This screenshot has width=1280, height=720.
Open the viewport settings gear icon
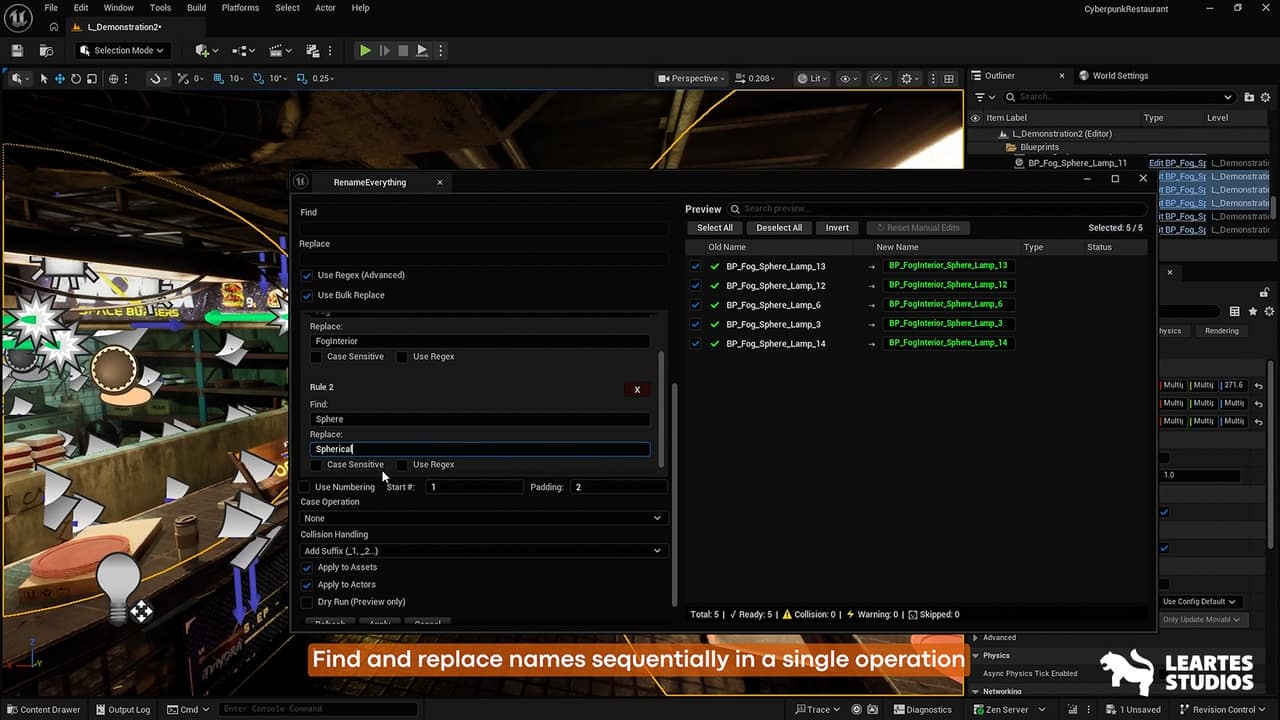coord(908,78)
